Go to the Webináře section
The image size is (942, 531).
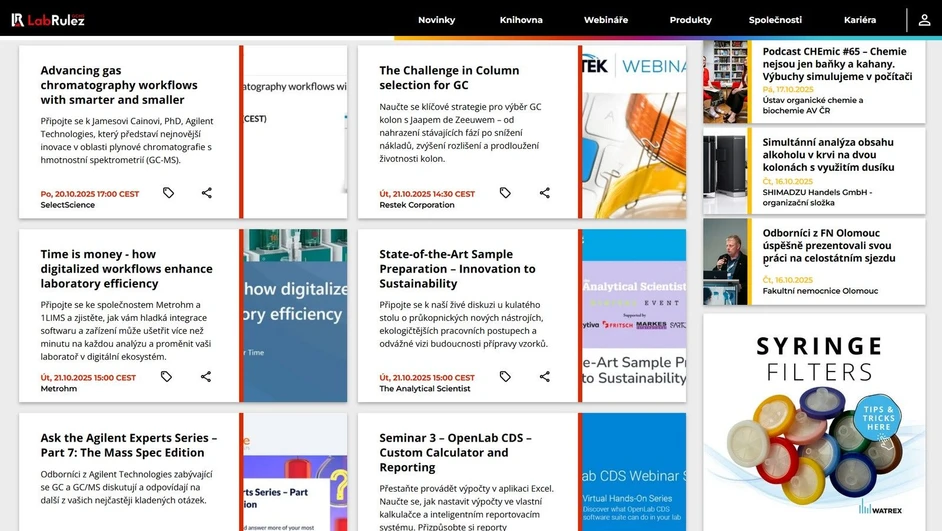pyautogui.click(x=606, y=20)
